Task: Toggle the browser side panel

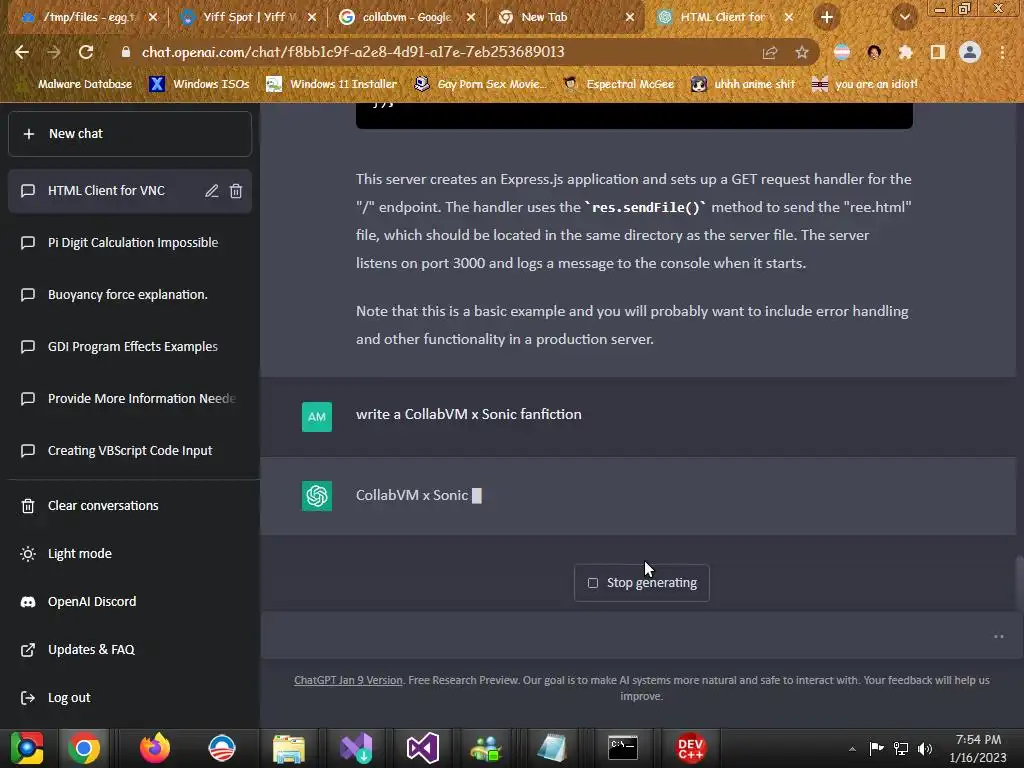Action: 937,52
